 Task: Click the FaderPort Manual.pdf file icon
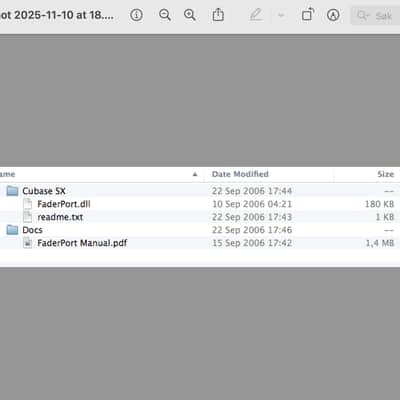click(28, 243)
